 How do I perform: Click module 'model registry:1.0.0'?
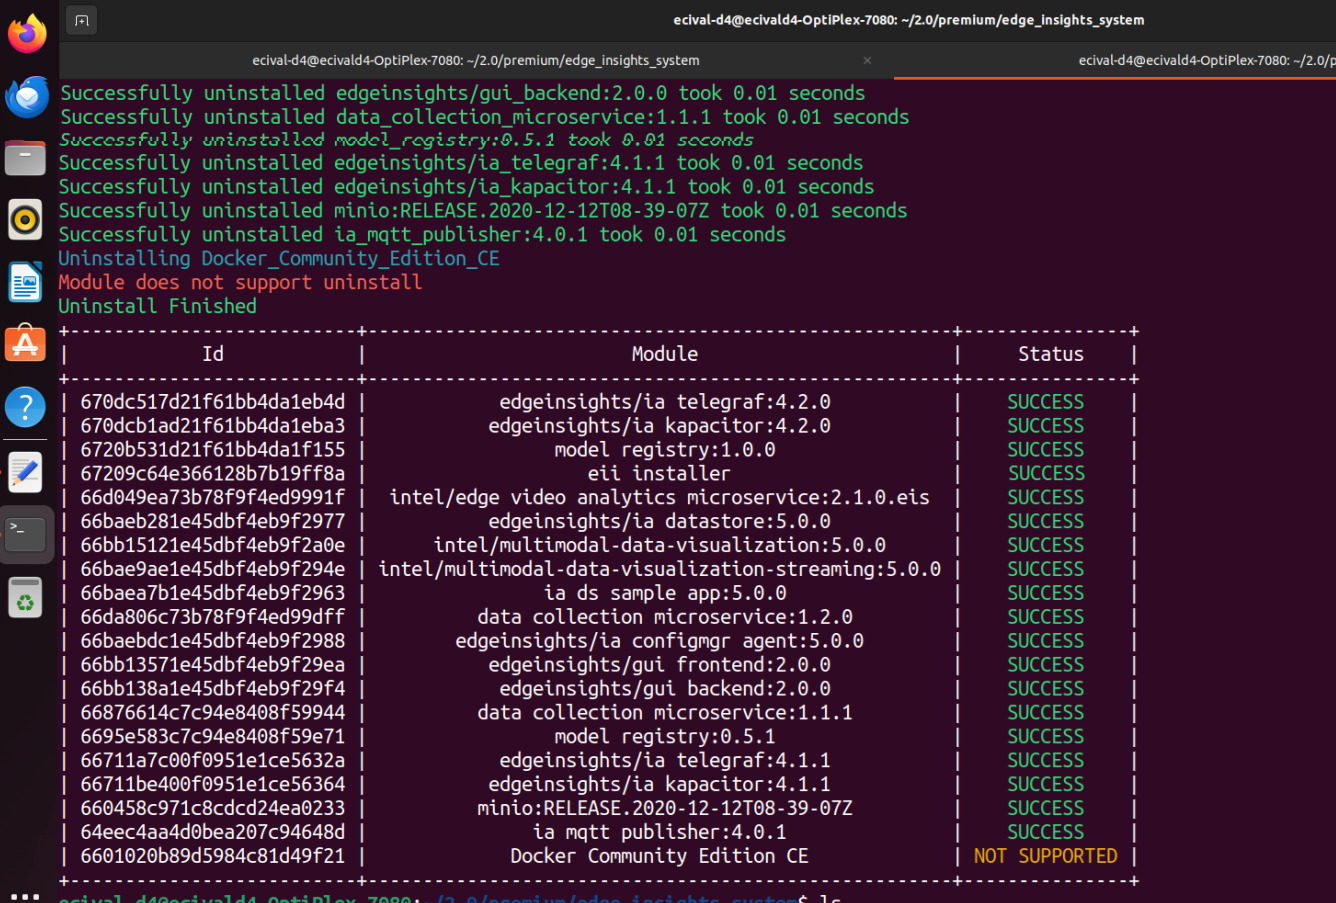point(665,450)
